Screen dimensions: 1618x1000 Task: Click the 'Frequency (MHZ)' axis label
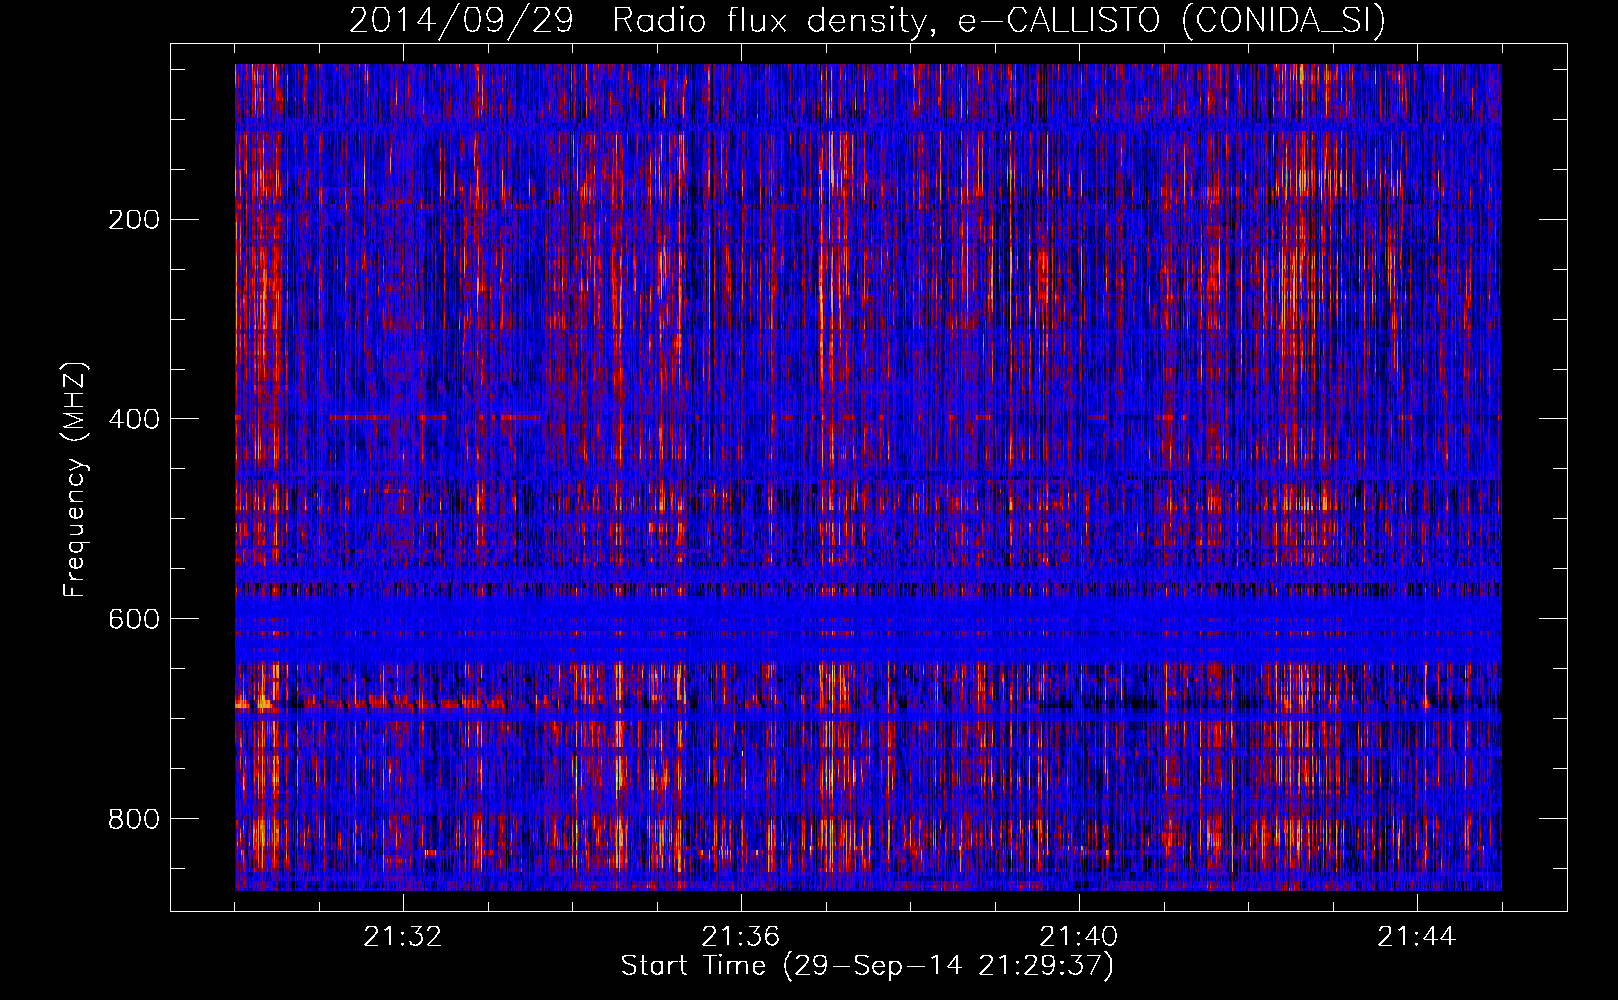74,480
